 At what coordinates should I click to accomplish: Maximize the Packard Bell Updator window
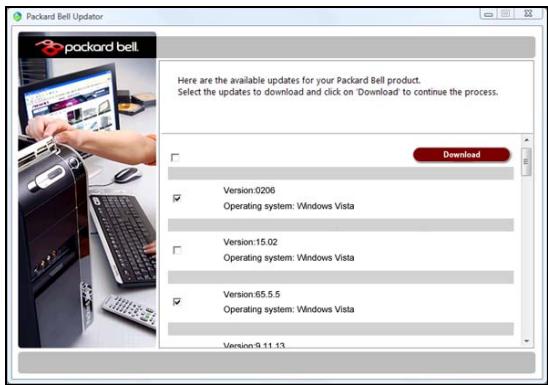point(505,14)
